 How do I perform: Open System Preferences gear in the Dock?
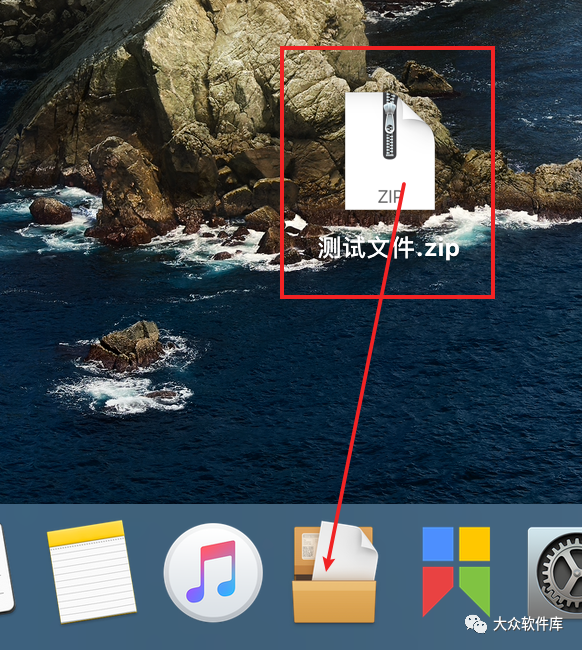click(x=555, y=572)
